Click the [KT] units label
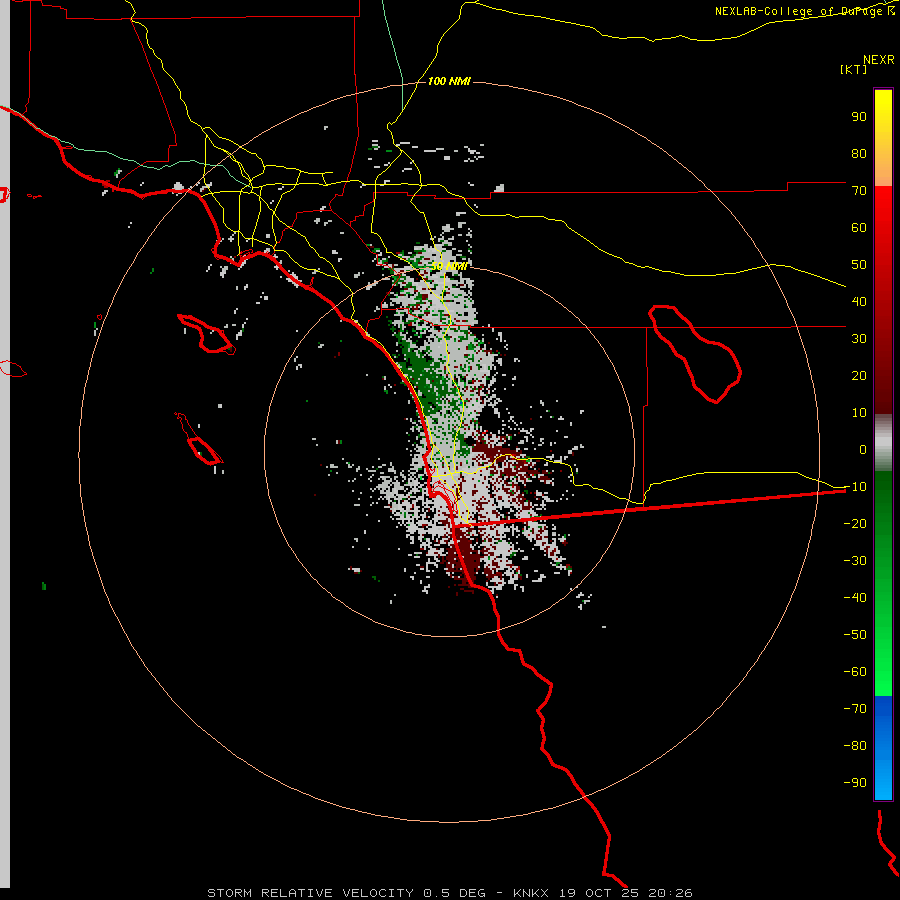The width and height of the screenshot is (900, 900). (854, 69)
